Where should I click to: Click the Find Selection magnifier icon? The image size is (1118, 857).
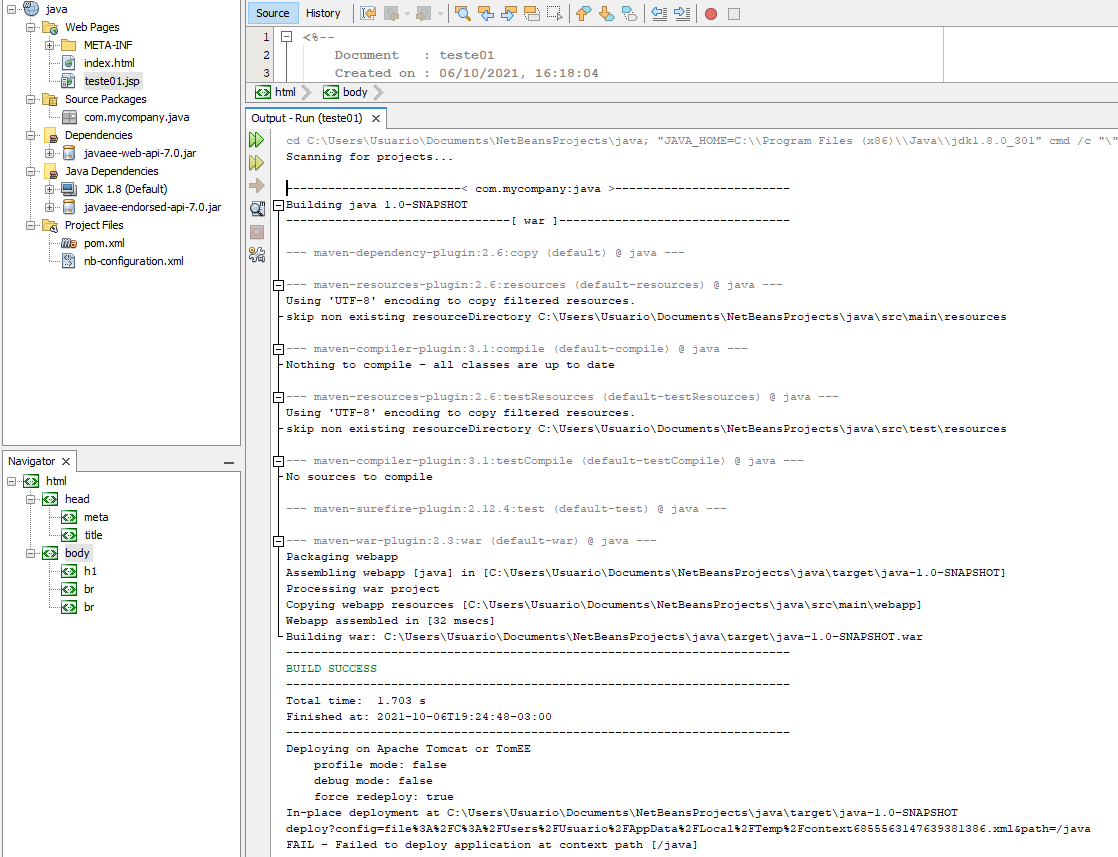coord(463,14)
